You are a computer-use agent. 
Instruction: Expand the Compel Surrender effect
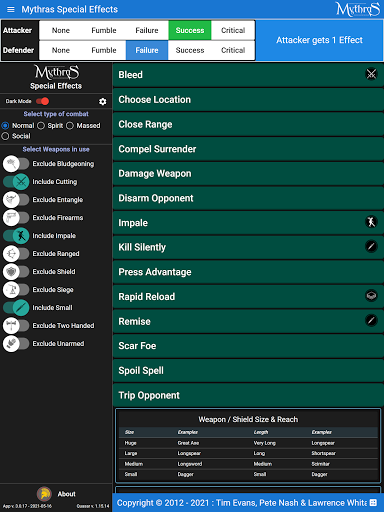248,149
